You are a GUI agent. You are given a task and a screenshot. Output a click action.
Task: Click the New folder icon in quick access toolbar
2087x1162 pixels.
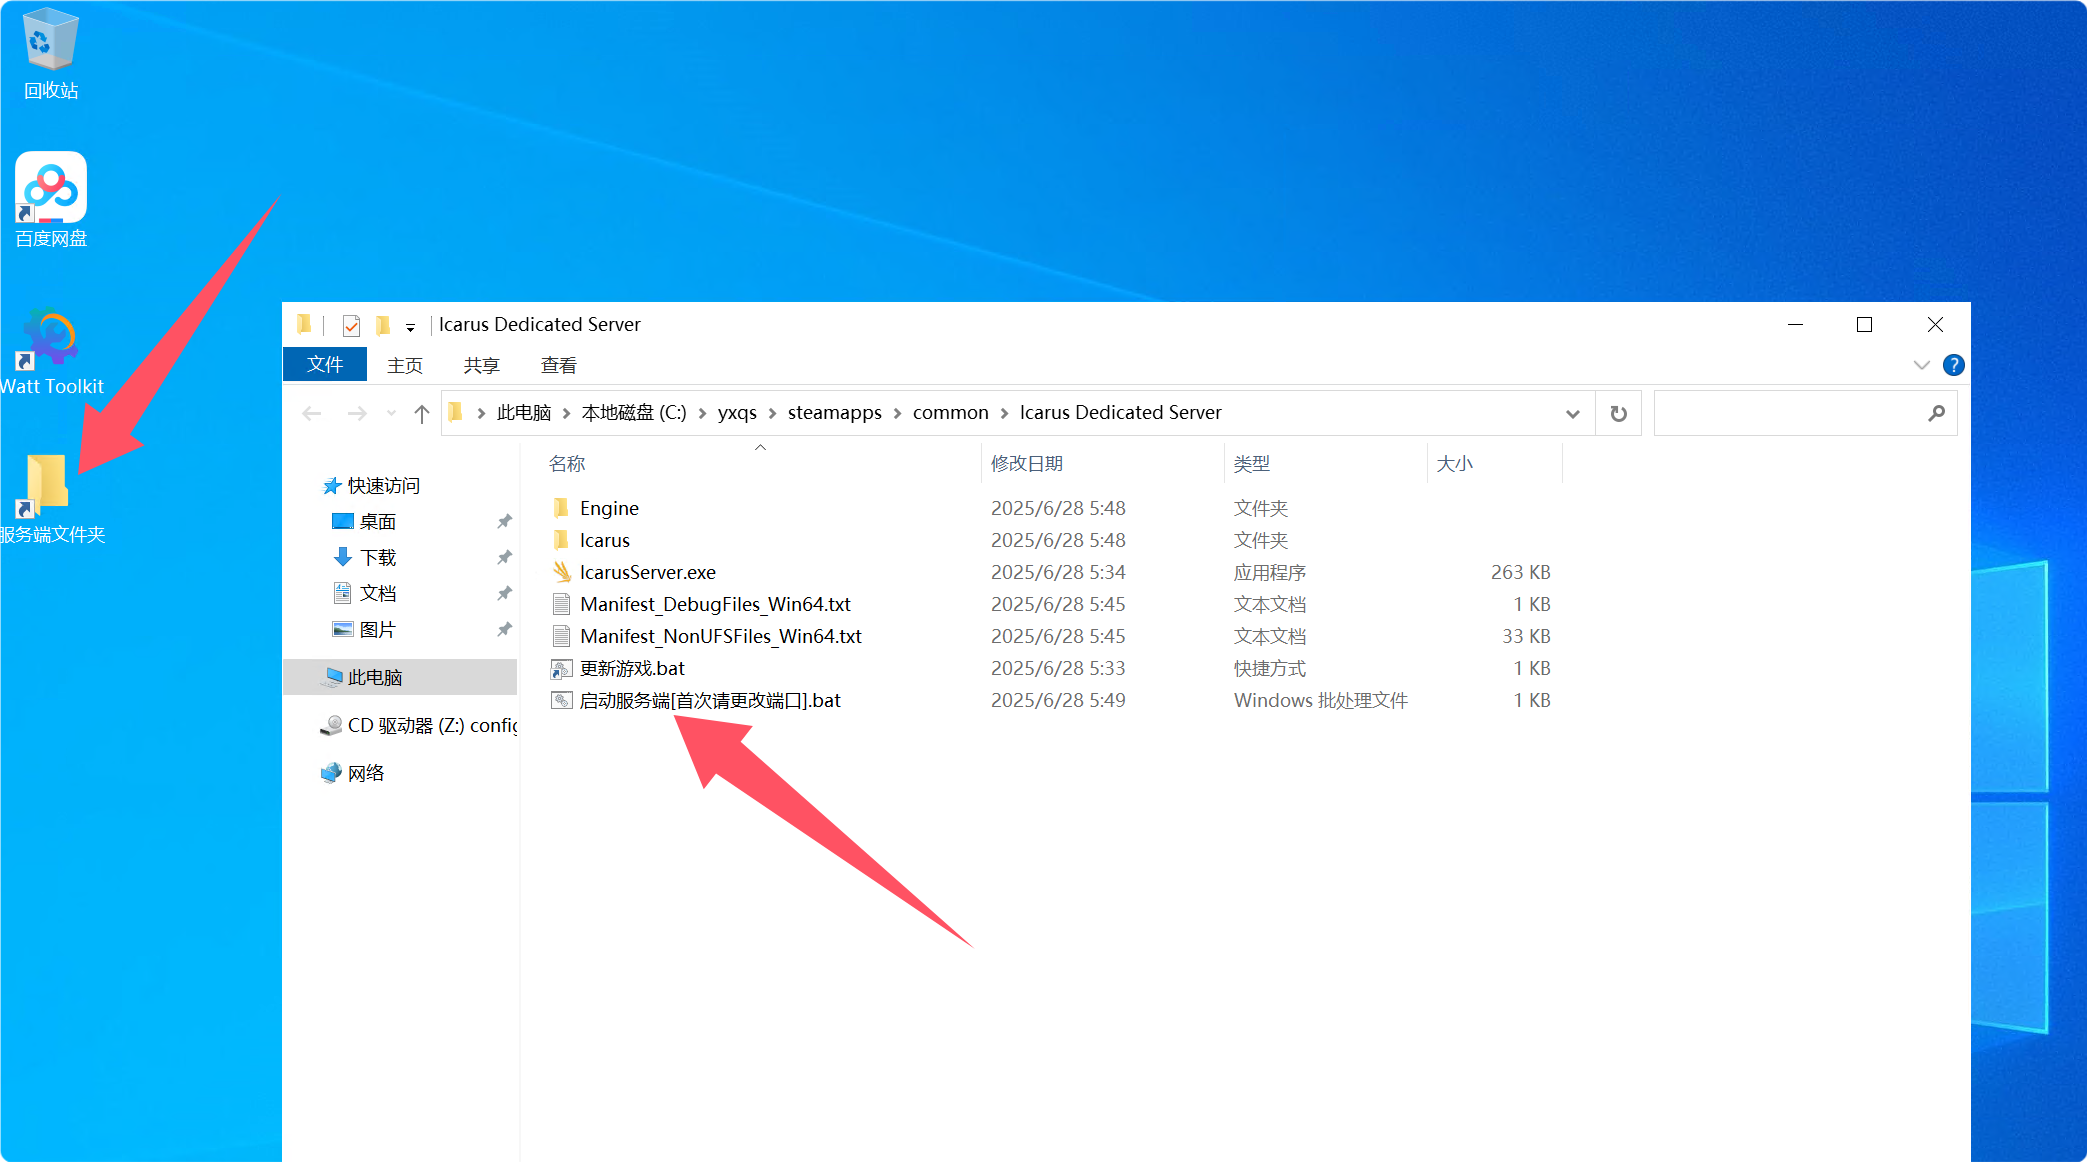(382, 325)
